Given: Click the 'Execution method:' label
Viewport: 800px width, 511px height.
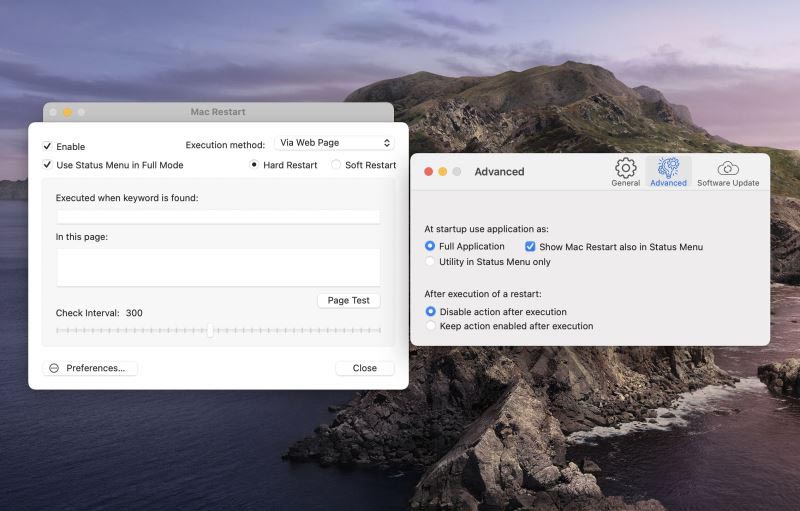Looking at the screenshot, I should 225,145.
